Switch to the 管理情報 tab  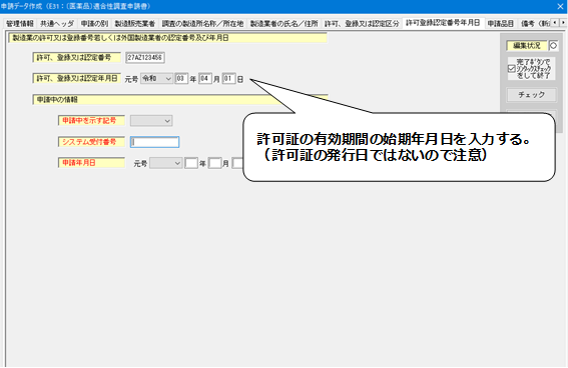[20, 24]
